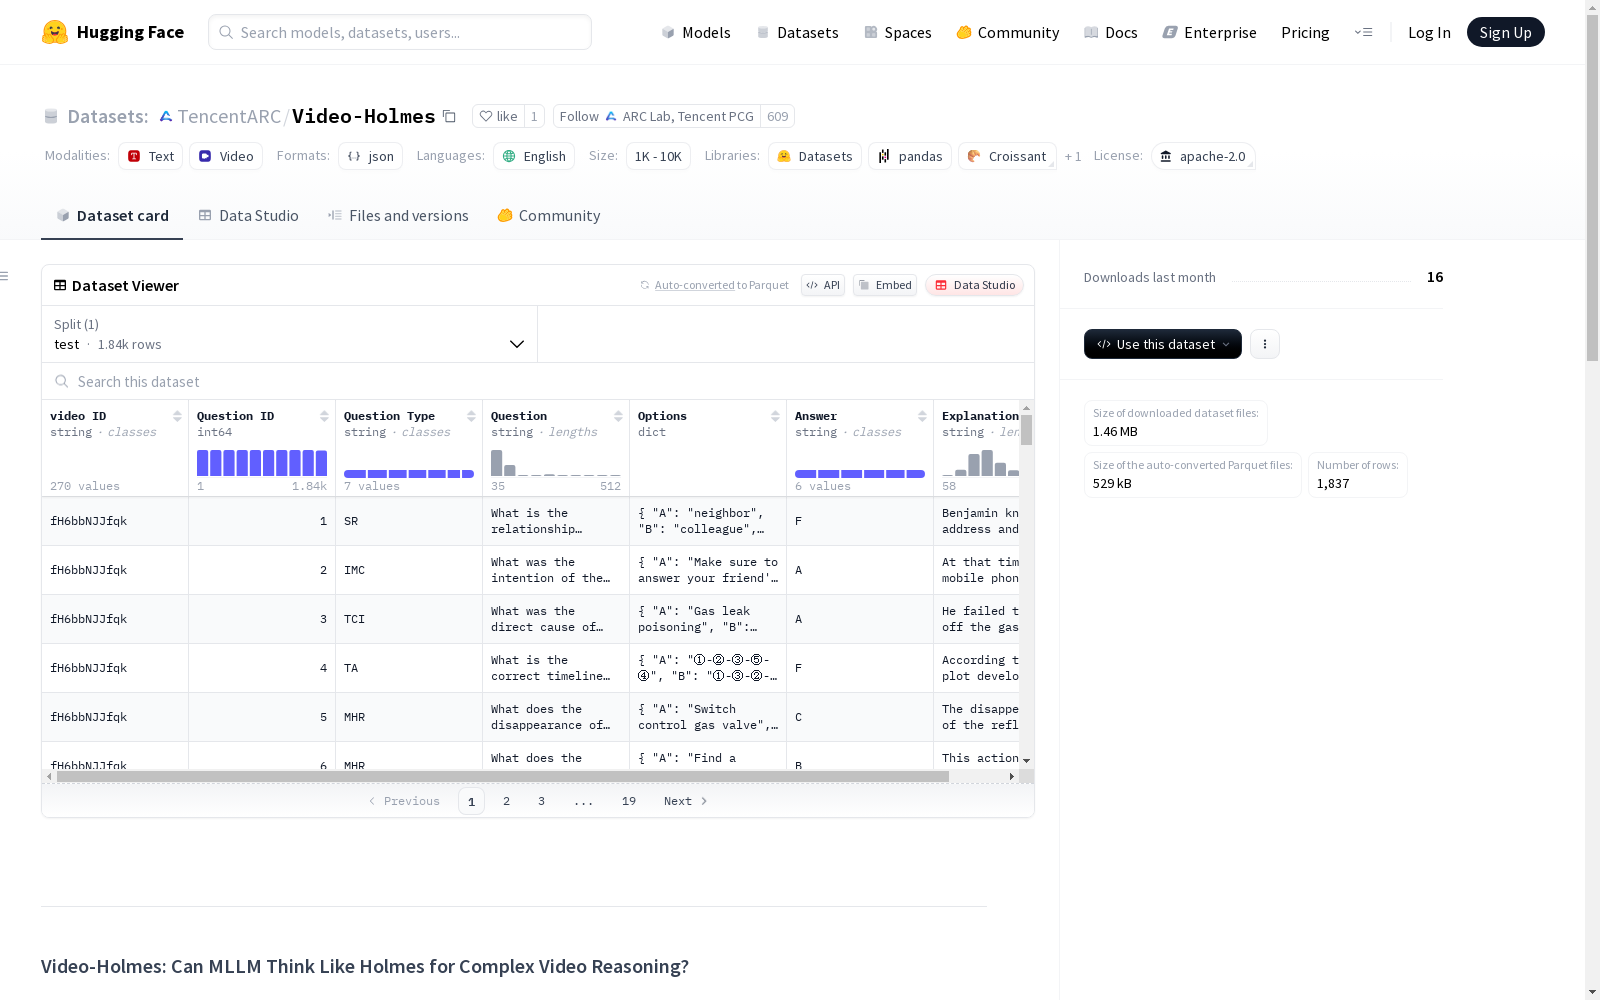Follow ARC Lab, Tencent PCG

tap(657, 116)
